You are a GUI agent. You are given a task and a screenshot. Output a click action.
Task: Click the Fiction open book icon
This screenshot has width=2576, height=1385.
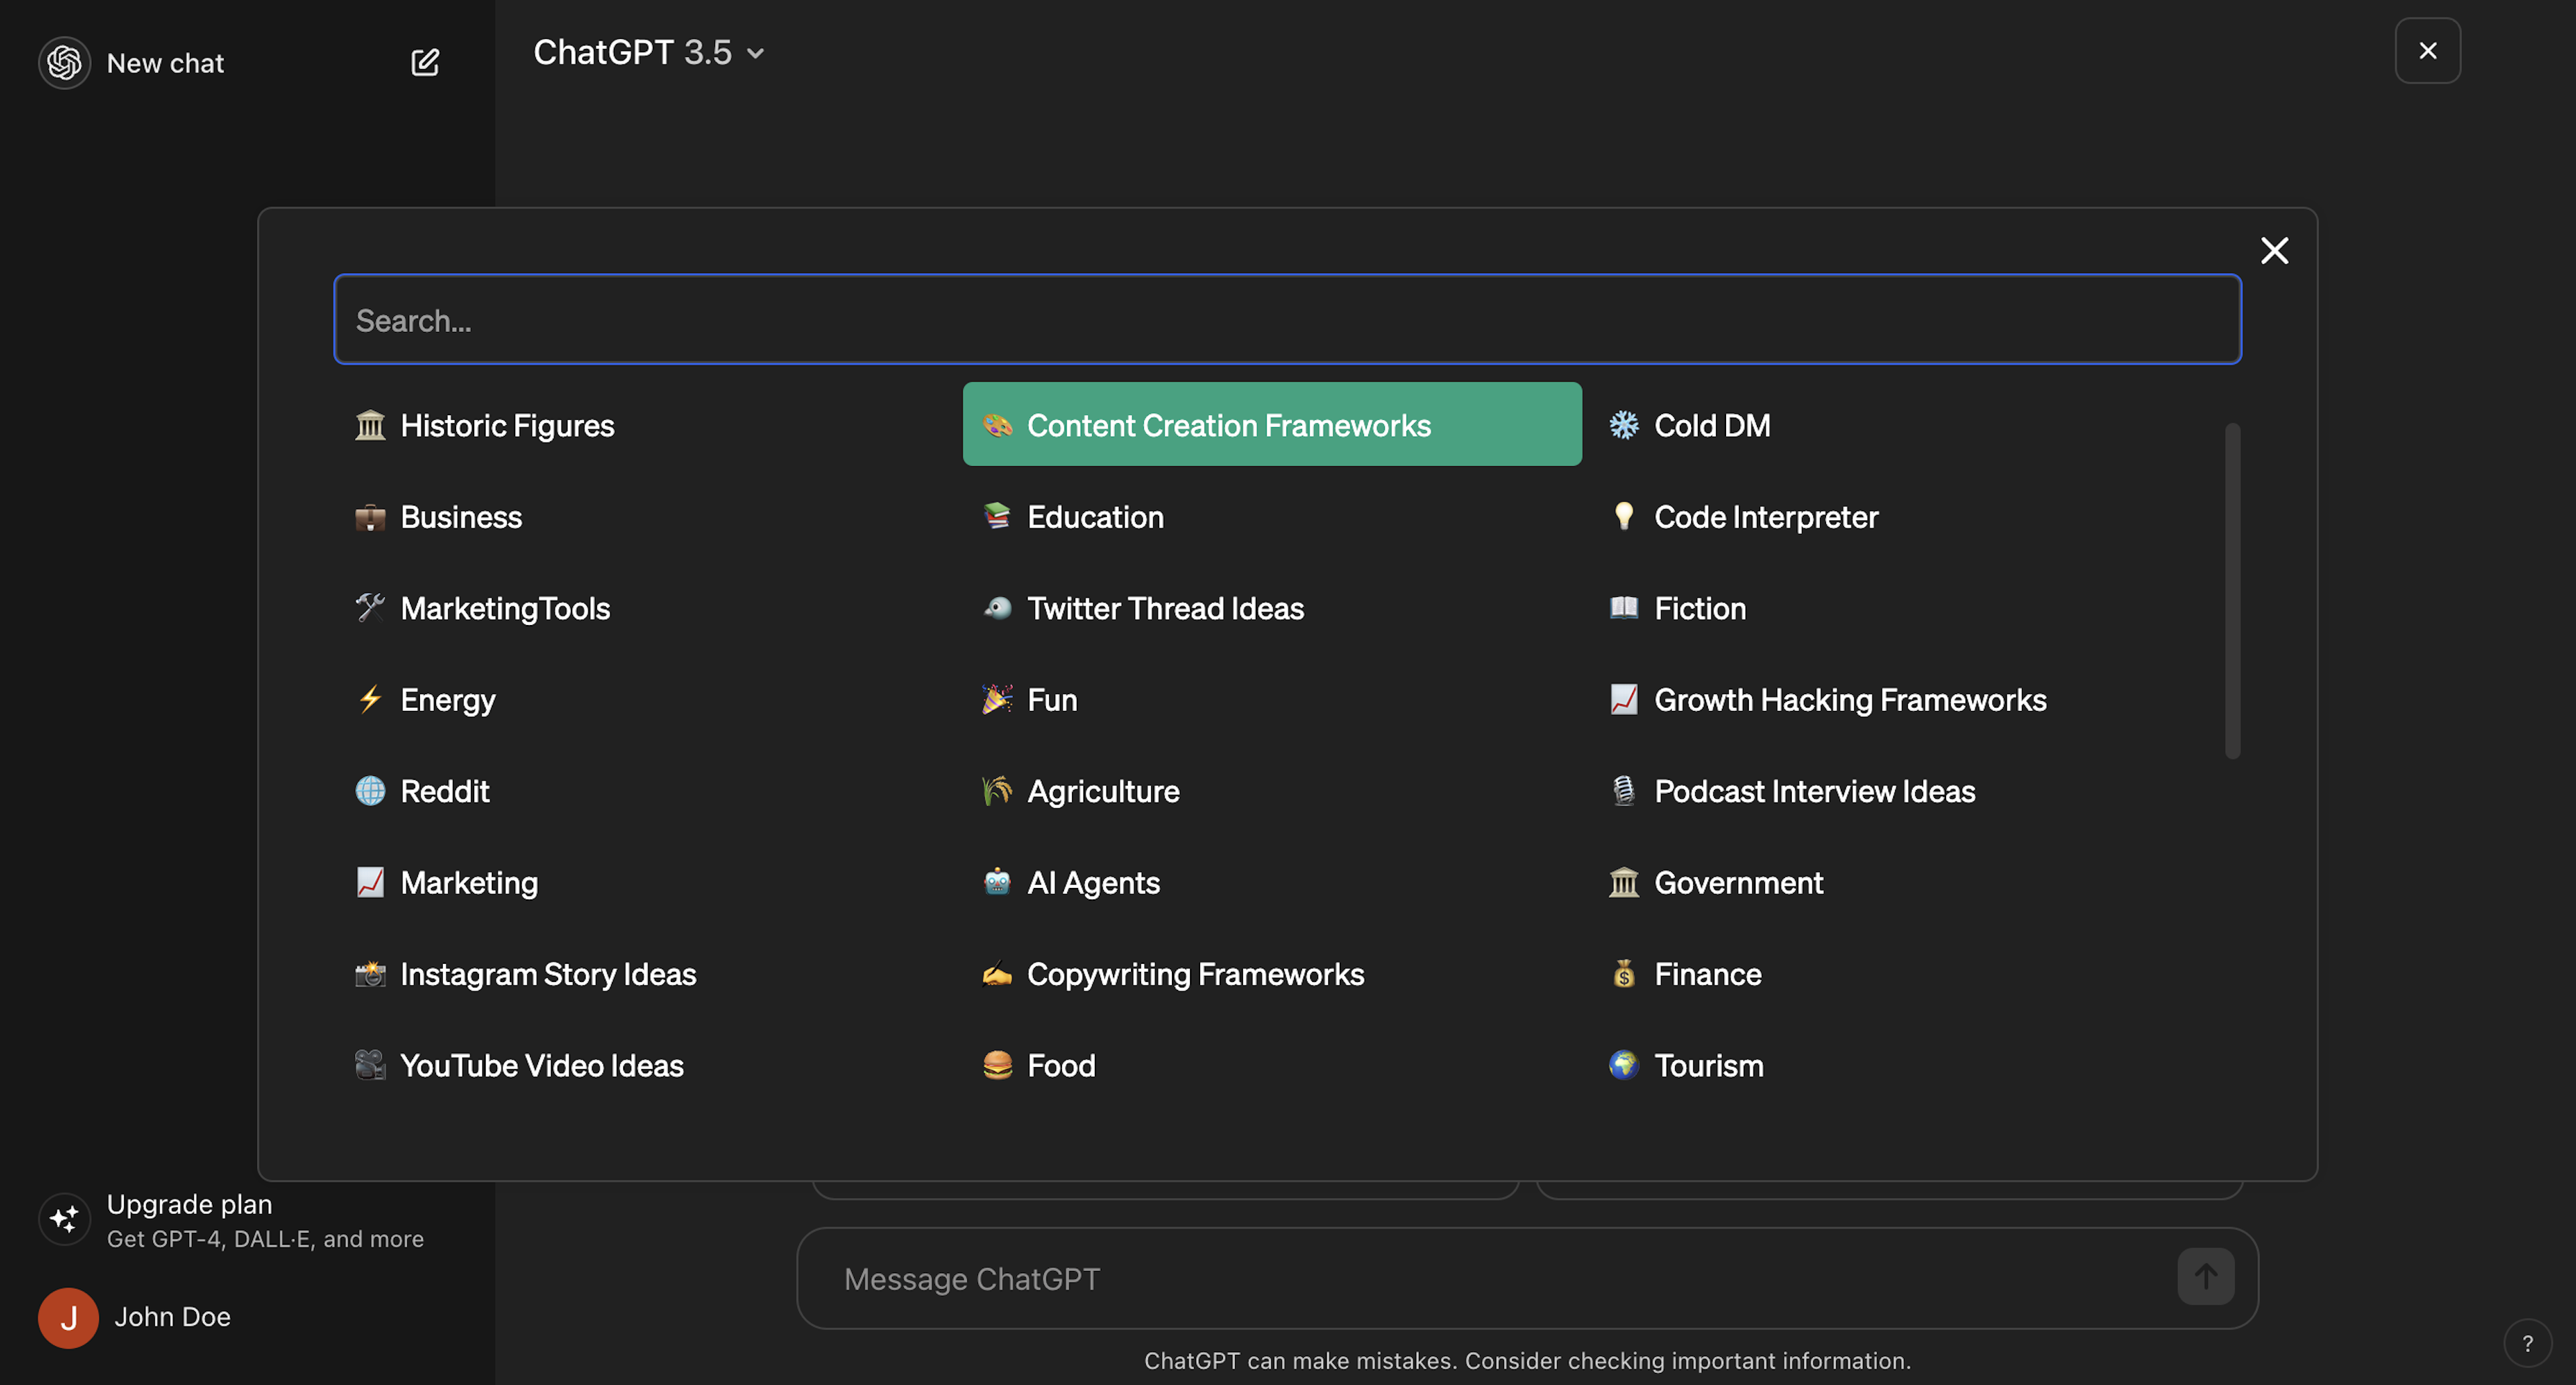[1624, 608]
